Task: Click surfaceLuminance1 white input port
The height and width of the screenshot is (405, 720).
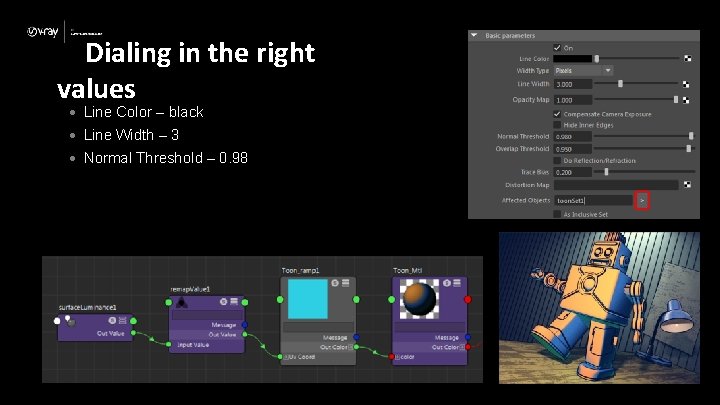Action: pyautogui.click(x=57, y=321)
